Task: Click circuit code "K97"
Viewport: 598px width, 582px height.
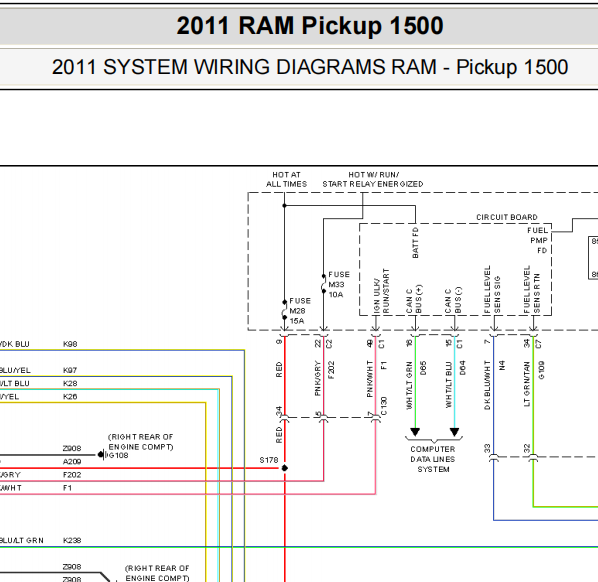Action: (70, 370)
